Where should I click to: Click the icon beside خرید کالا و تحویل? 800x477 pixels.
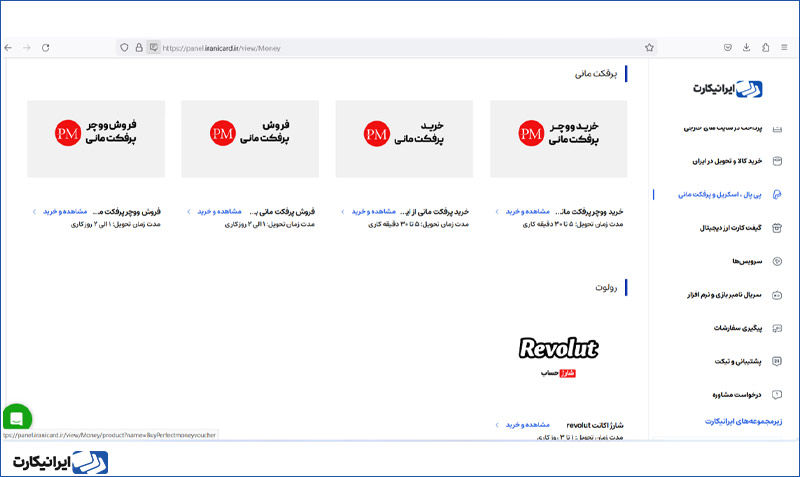pos(777,161)
